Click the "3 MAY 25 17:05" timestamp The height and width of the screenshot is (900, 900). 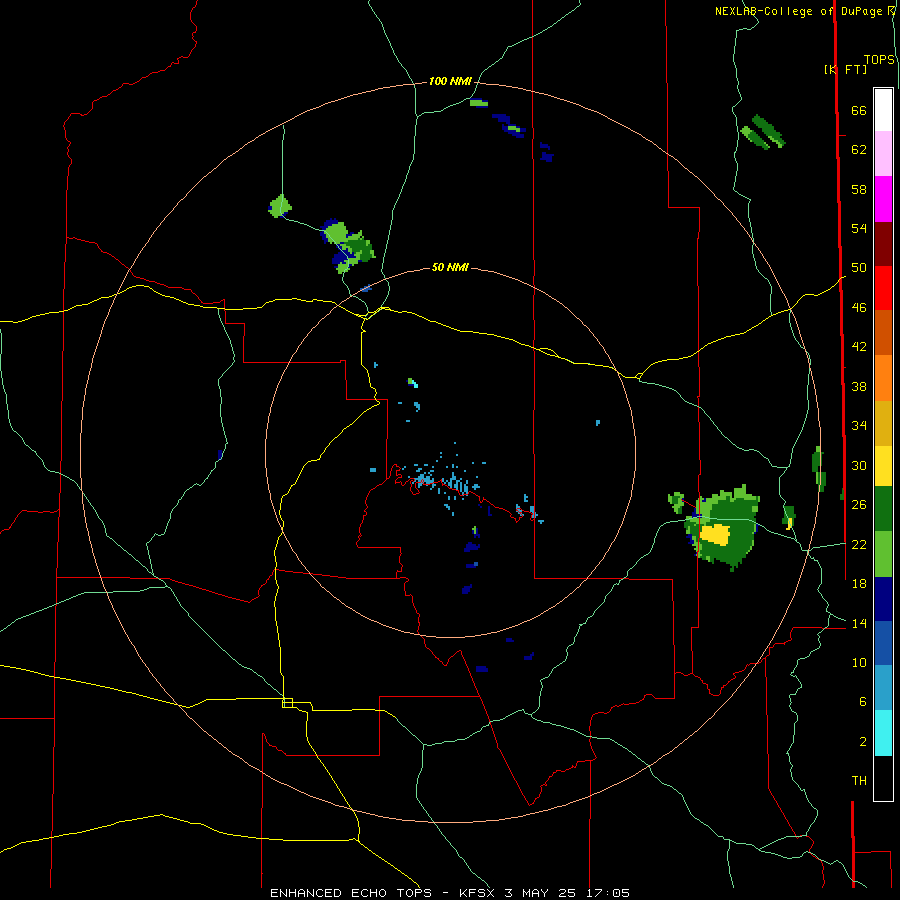567,893
